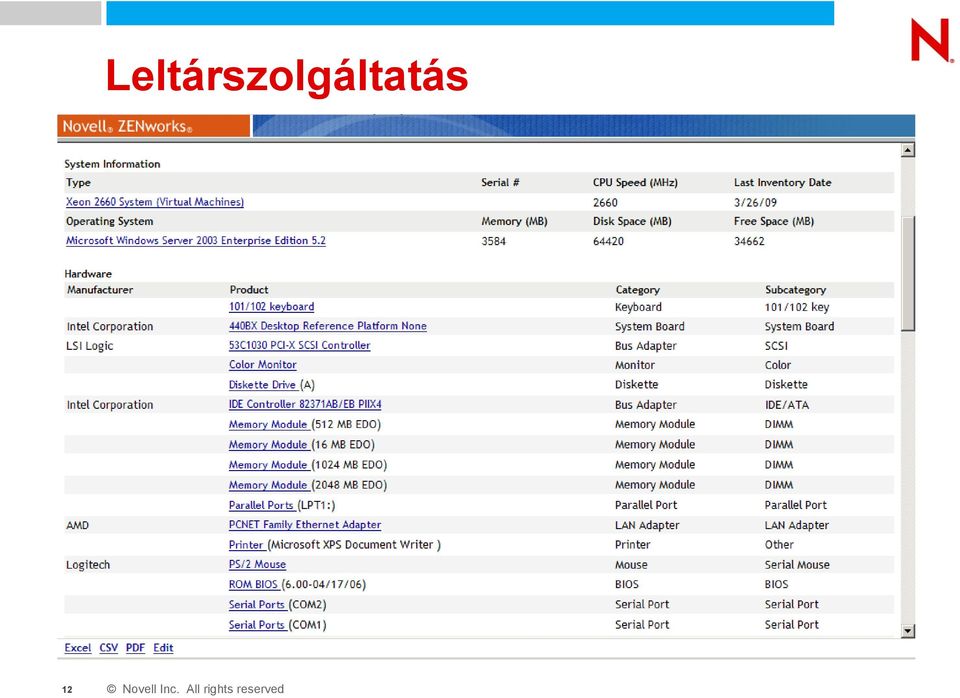The image size is (960, 698).
Task: Open 440BX Desktop Reference Platform None link
Action: 328,326
